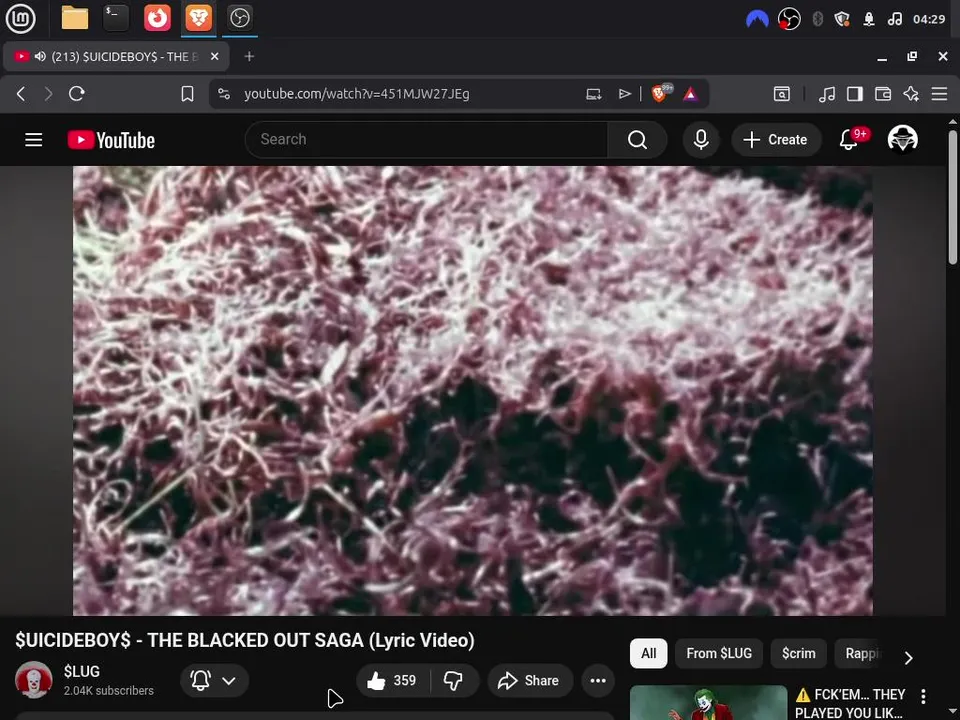Image resolution: width=960 pixels, height=720 pixels.
Task: Open Brave Shields lion icon
Action: 661,93
